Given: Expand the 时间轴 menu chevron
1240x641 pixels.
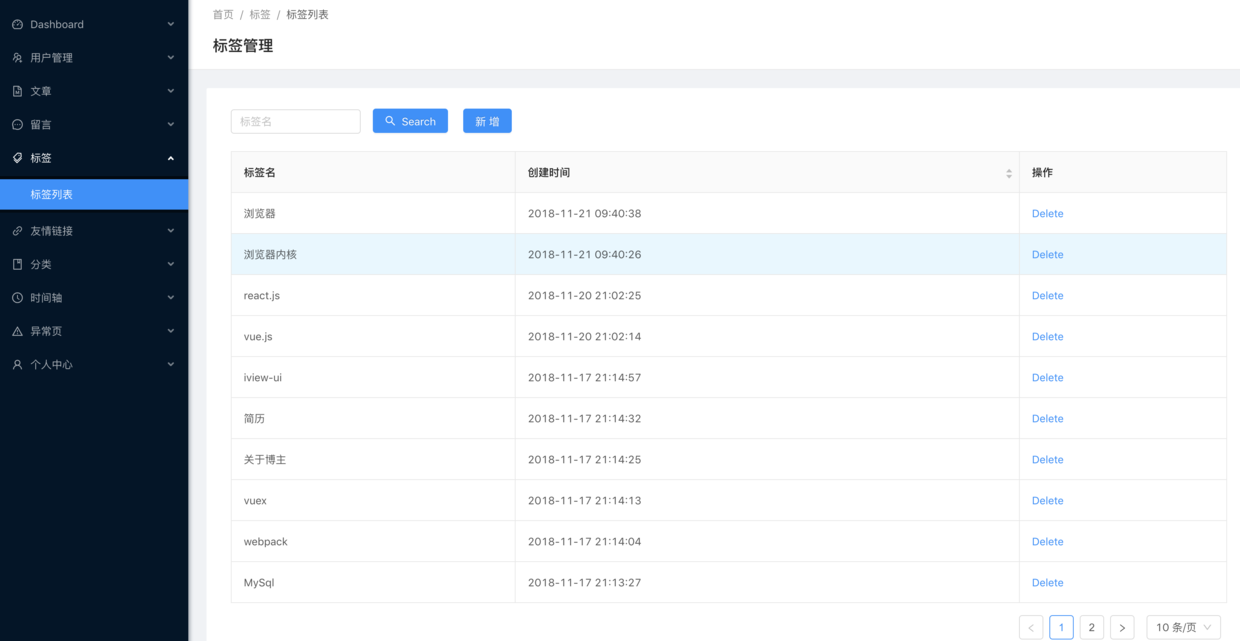Looking at the screenshot, I should click(x=170, y=298).
